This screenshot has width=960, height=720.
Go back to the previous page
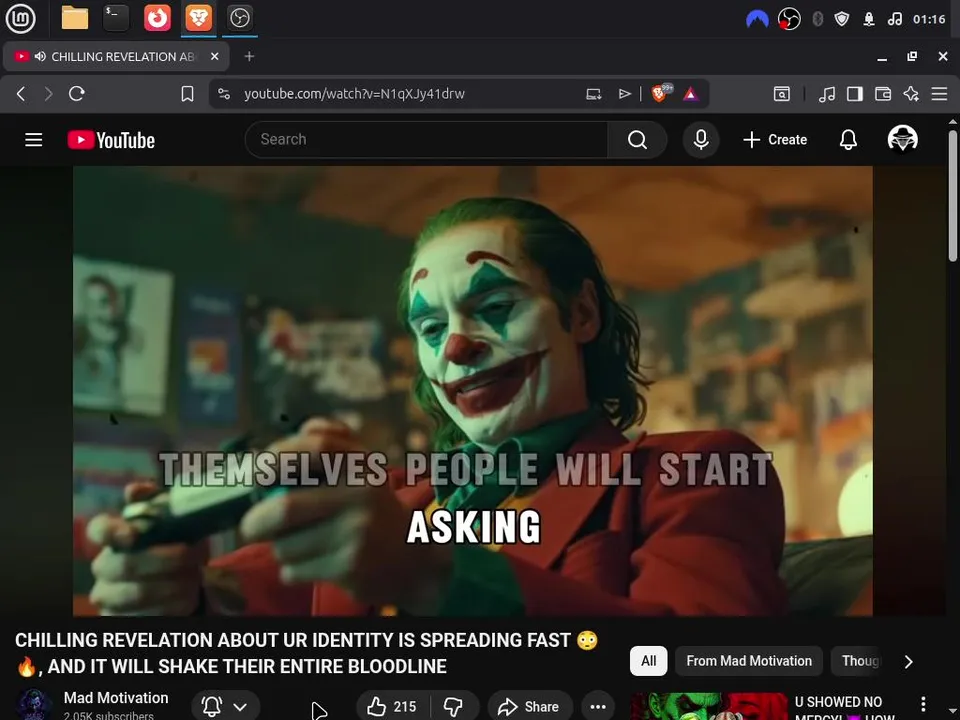tap(21, 94)
